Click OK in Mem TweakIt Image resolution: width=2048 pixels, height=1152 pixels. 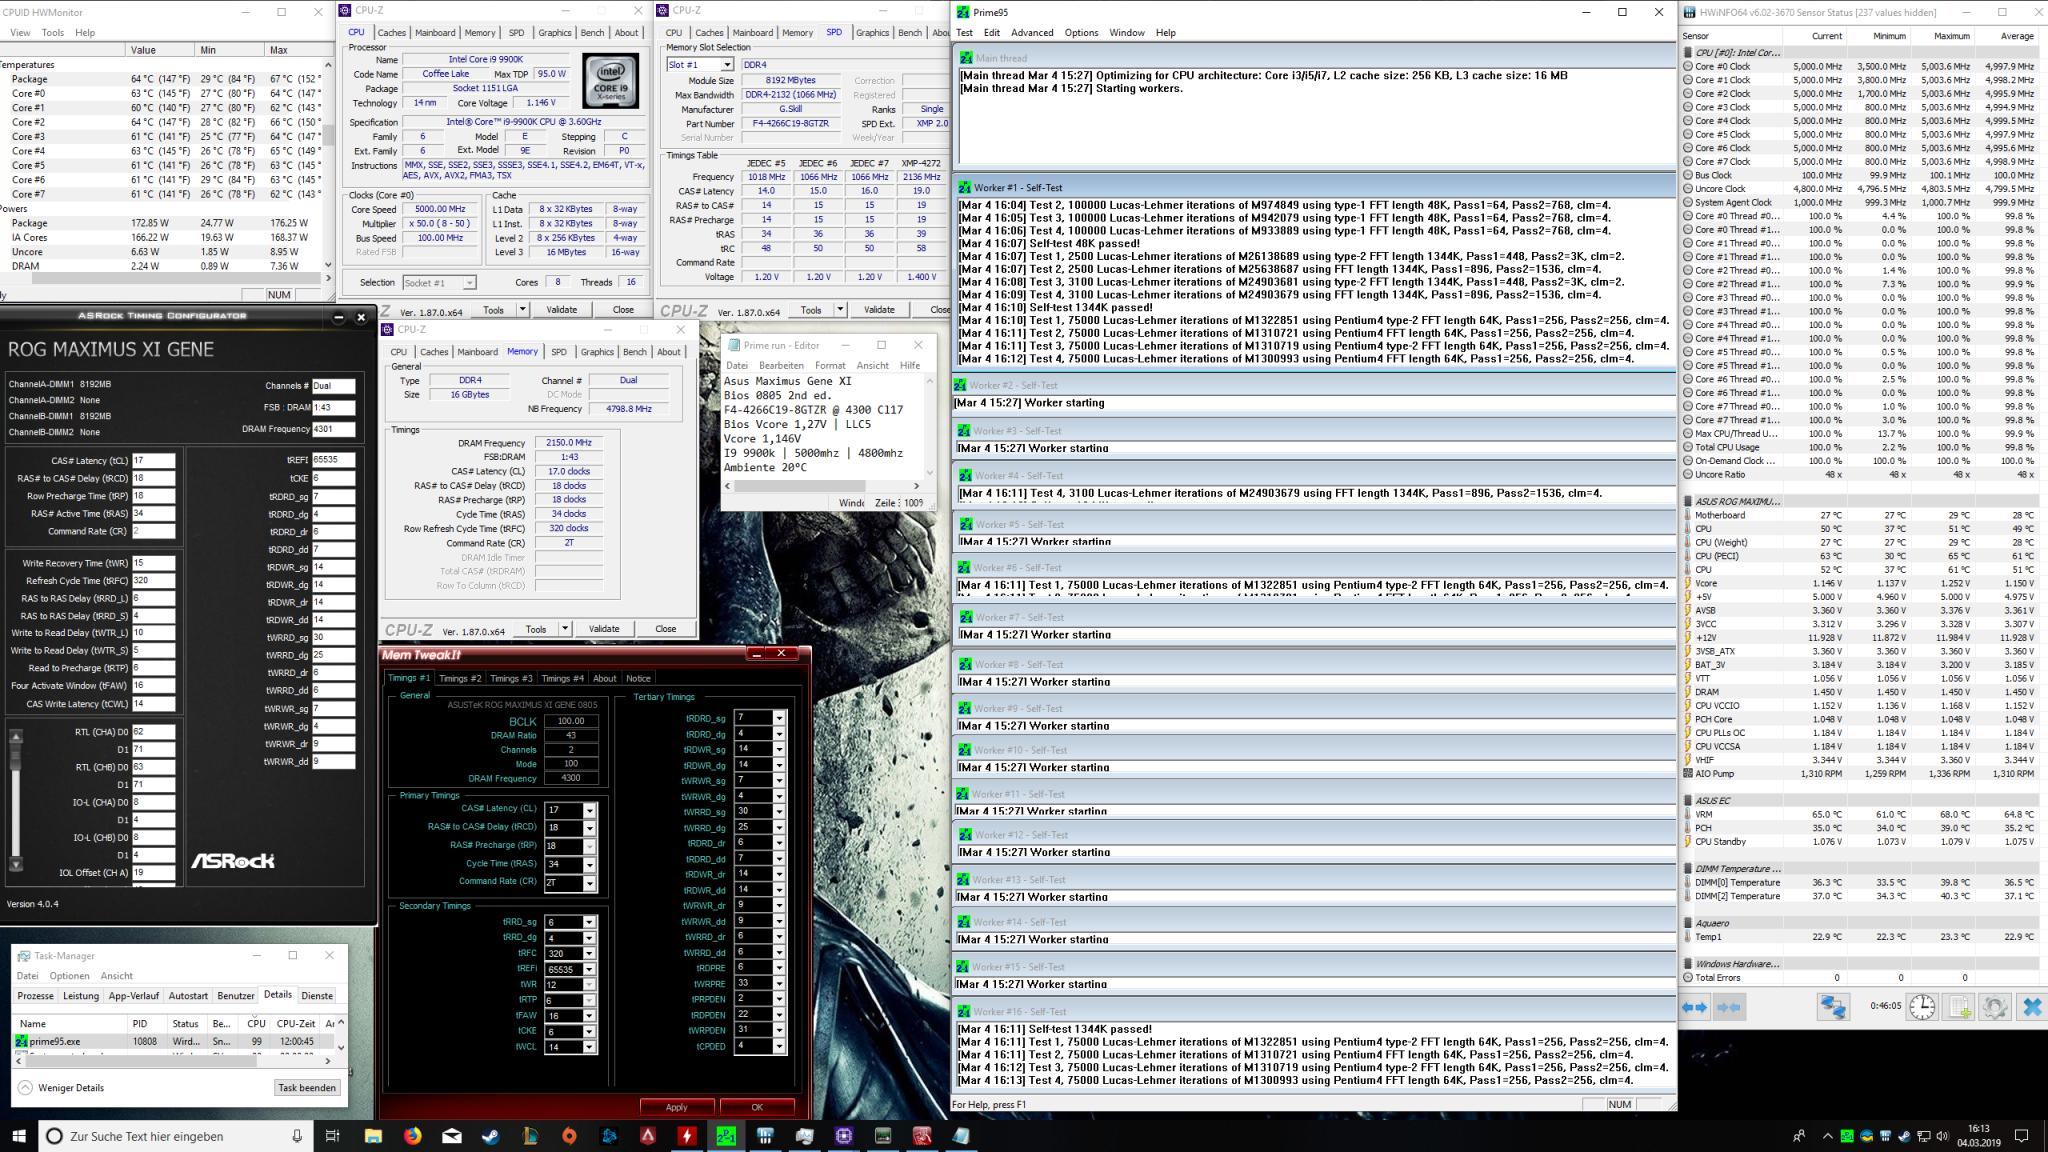pyautogui.click(x=757, y=1107)
